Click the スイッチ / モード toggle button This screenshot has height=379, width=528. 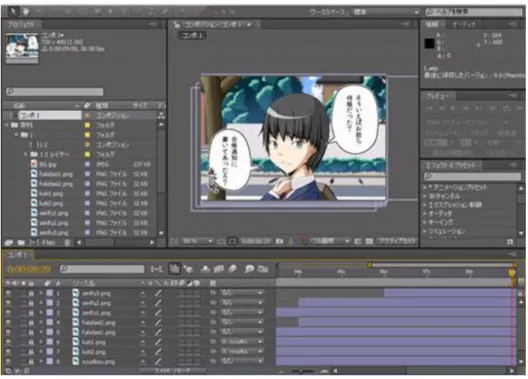tap(173, 371)
